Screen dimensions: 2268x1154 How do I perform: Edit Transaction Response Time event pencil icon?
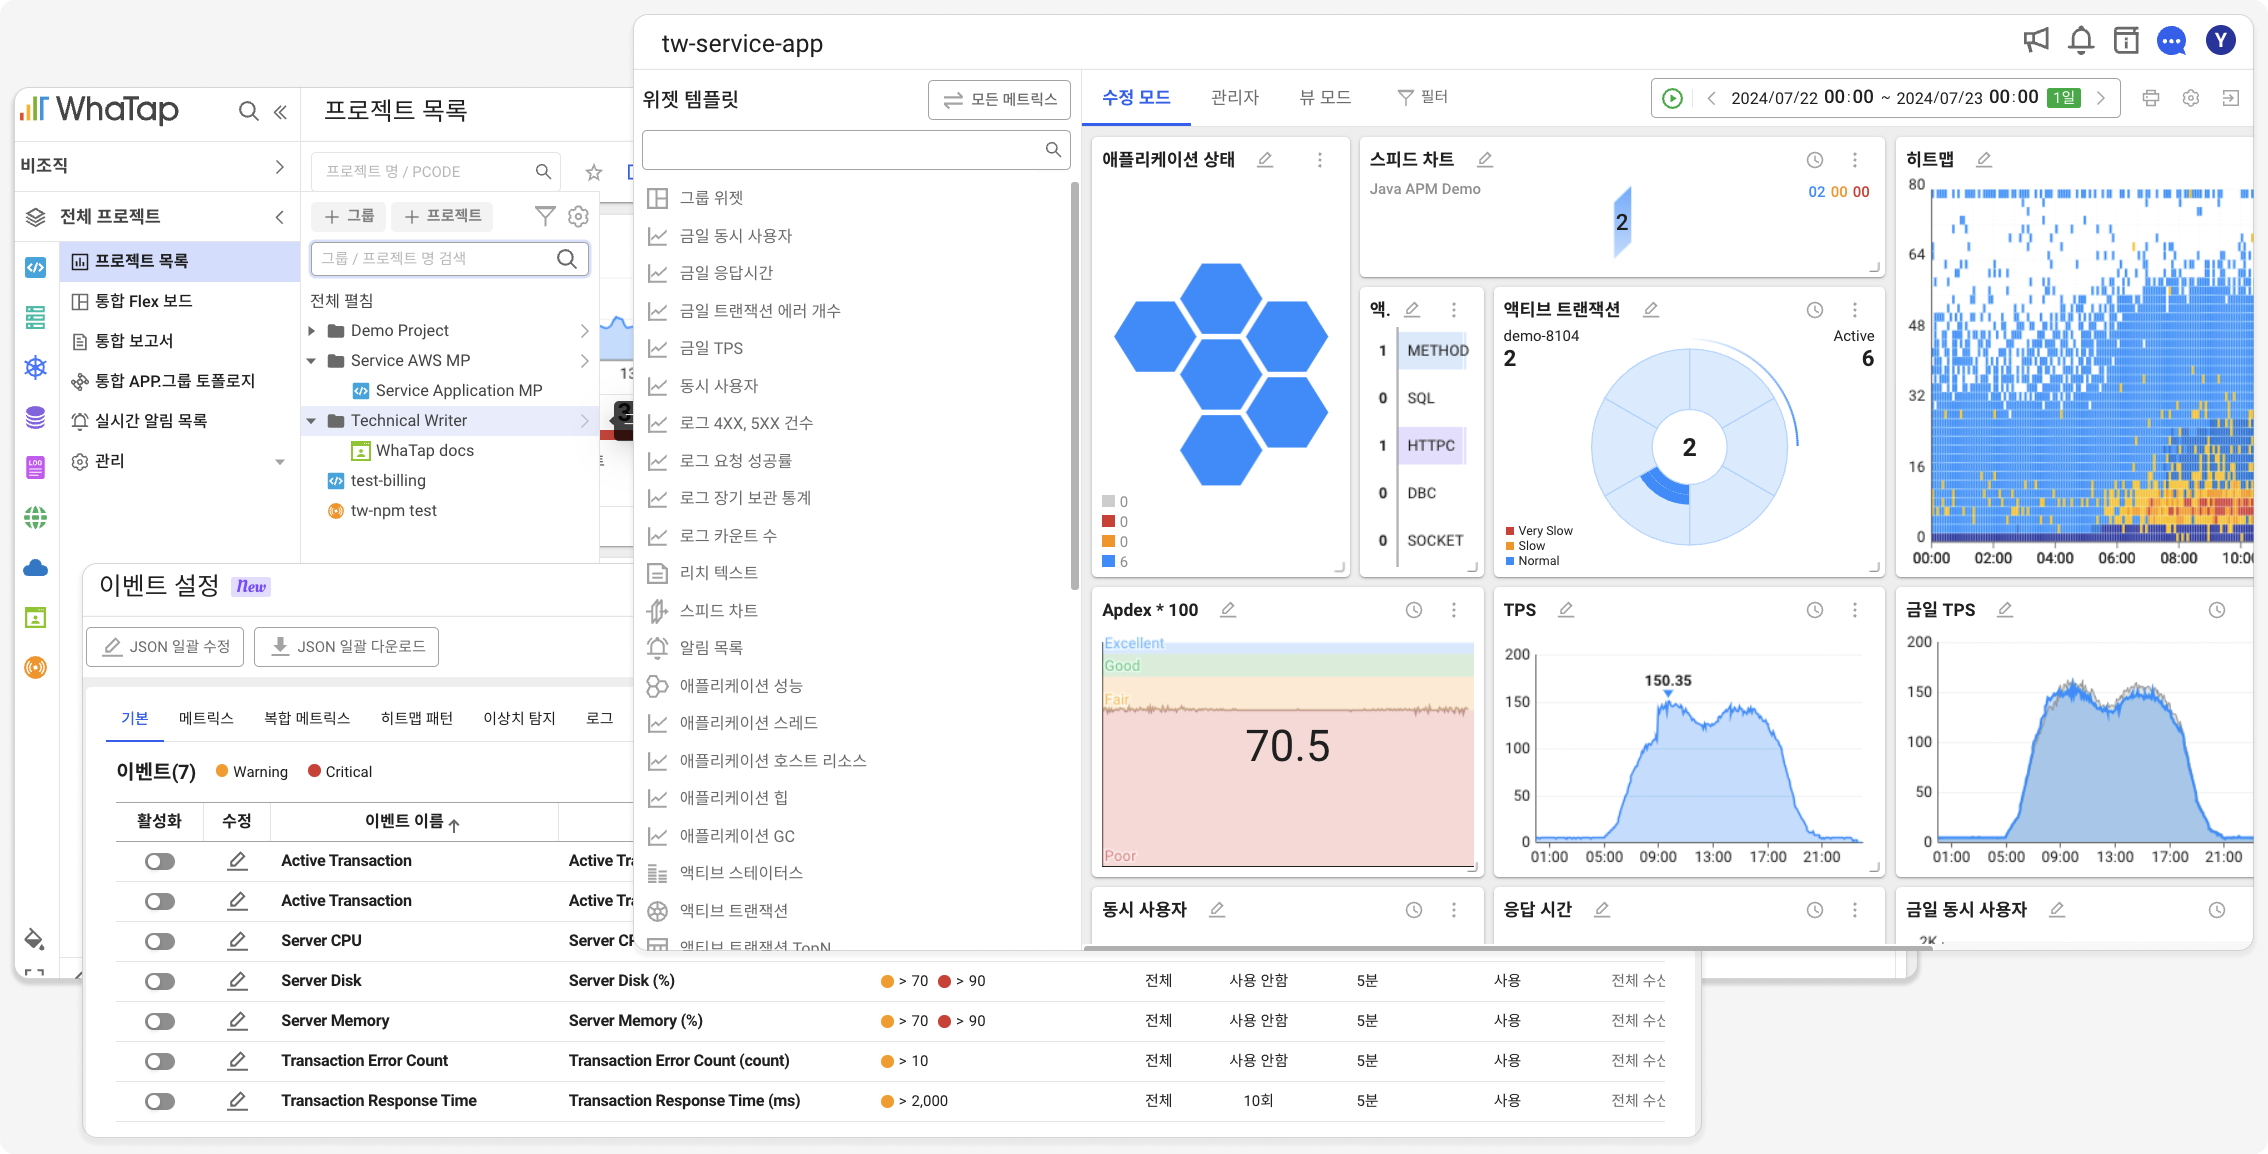tap(237, 1101)
